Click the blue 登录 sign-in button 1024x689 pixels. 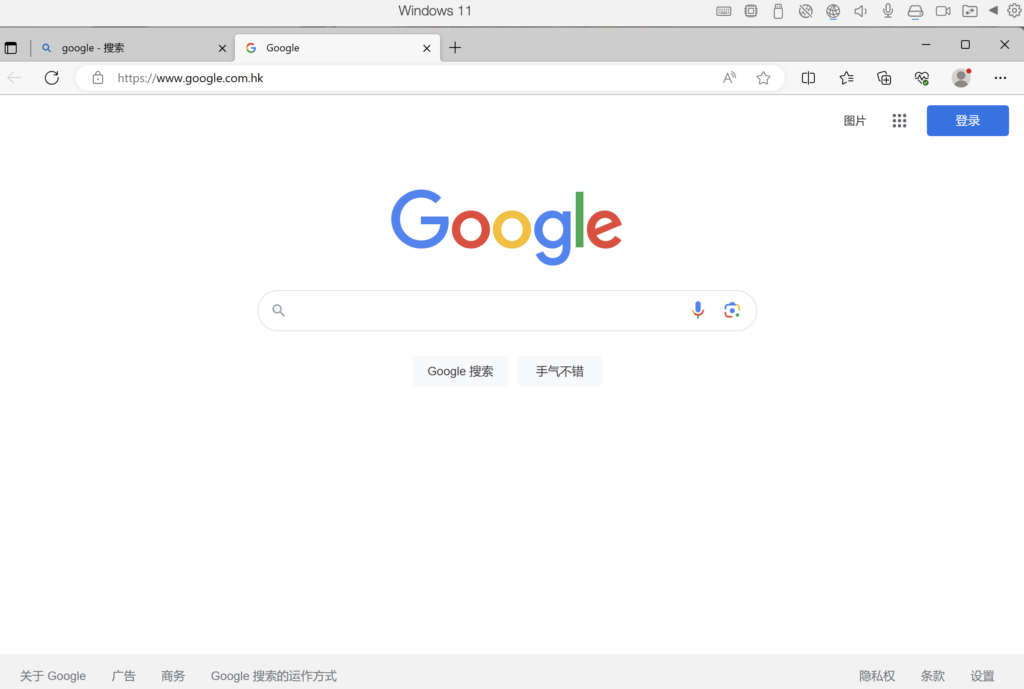(967, 121)
